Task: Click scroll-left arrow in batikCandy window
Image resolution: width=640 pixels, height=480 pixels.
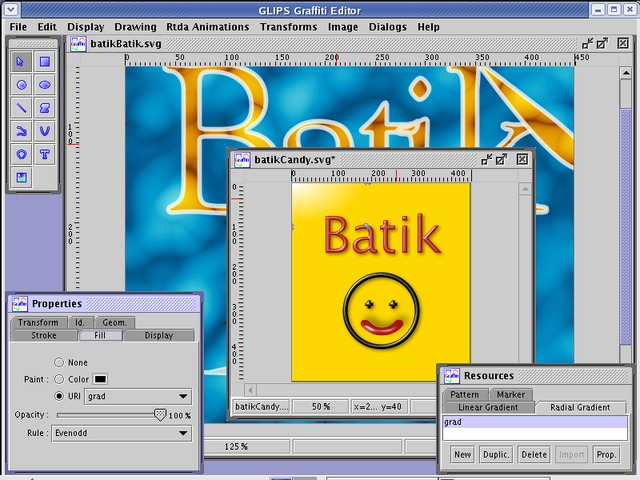Action: [x=250, y=390]
